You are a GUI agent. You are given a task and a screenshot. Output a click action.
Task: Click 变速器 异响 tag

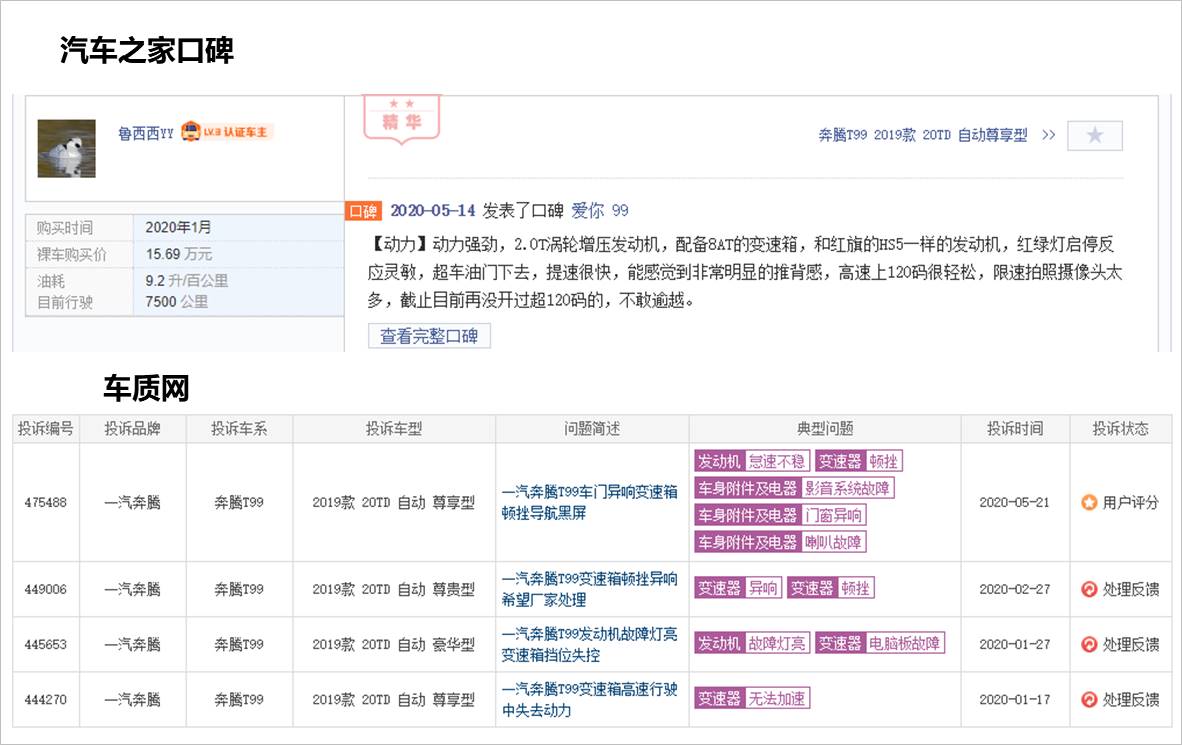(738, 587)
